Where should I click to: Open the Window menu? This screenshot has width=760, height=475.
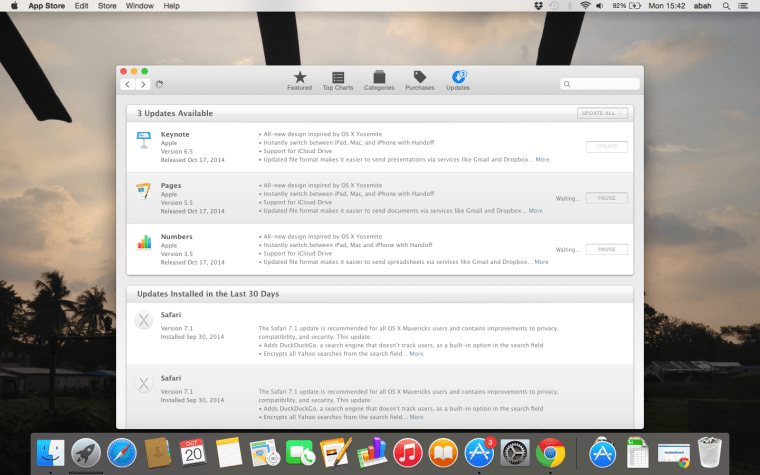[140, 6]
